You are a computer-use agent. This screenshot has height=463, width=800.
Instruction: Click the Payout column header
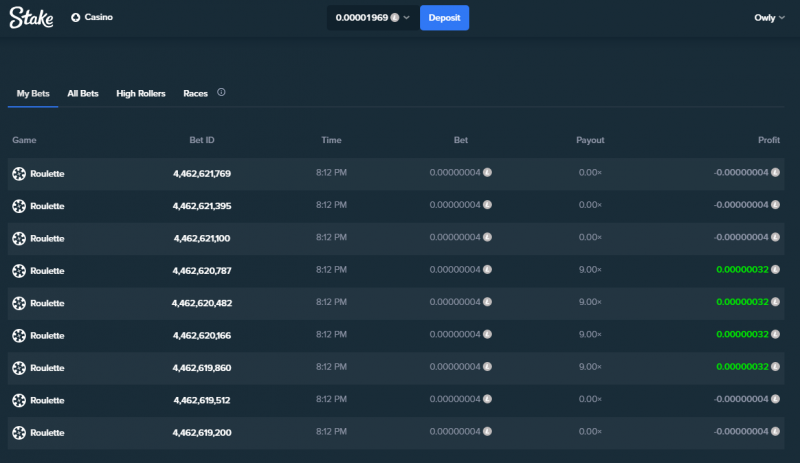590,140
